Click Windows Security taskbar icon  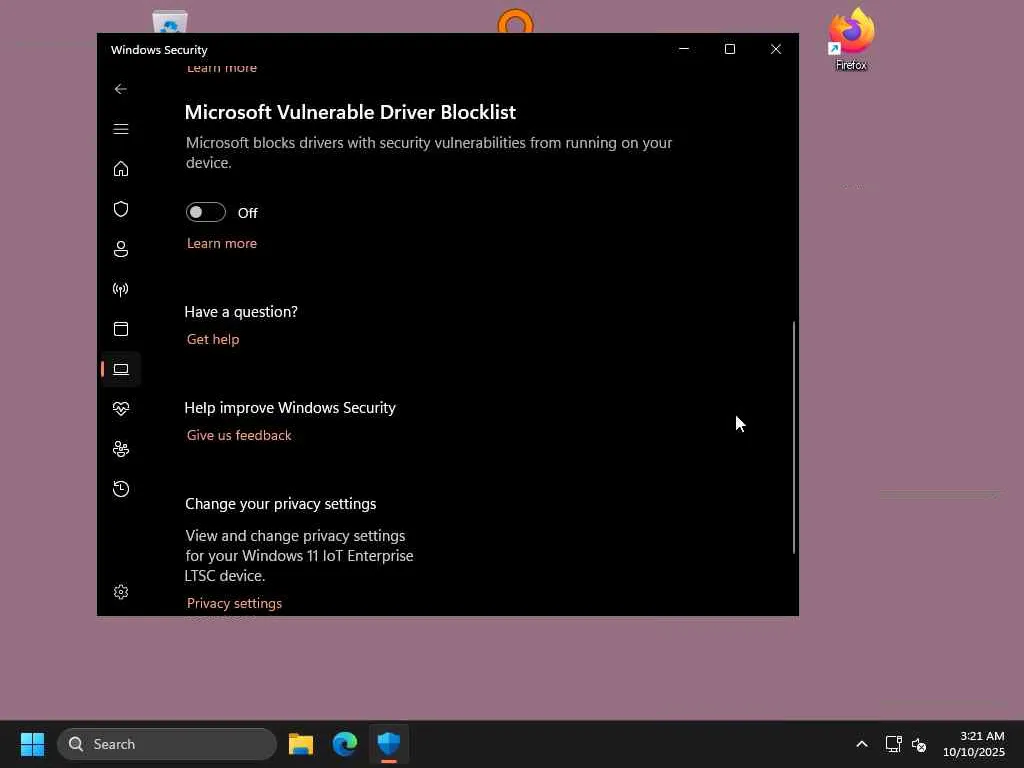389,744
